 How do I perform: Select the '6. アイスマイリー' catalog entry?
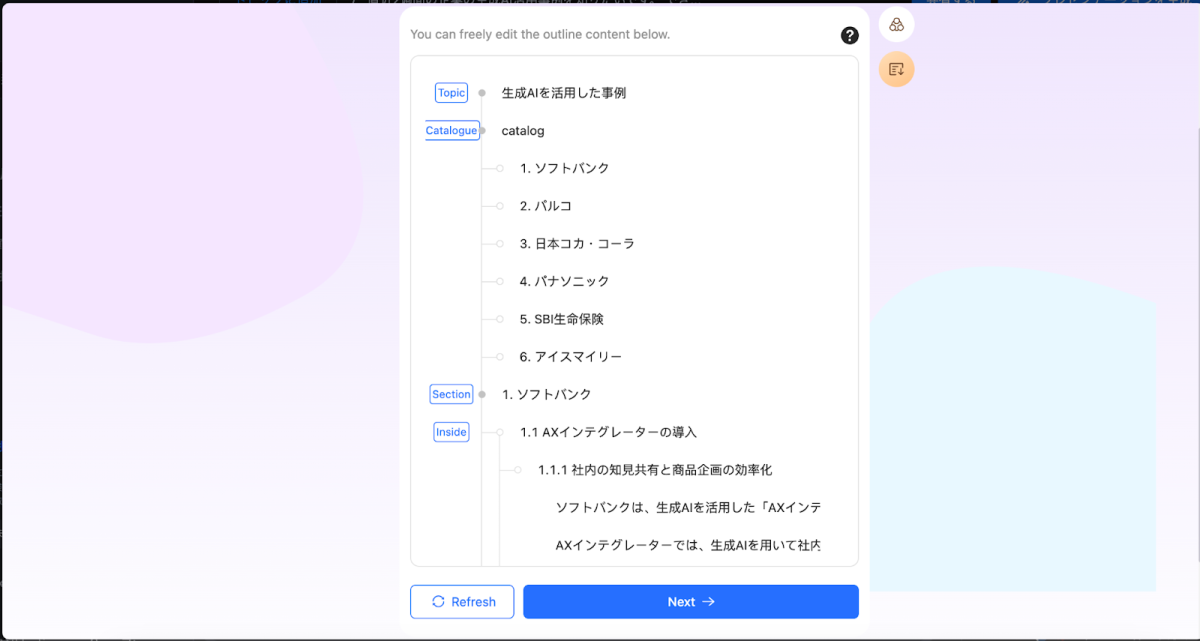coord(571,357)
